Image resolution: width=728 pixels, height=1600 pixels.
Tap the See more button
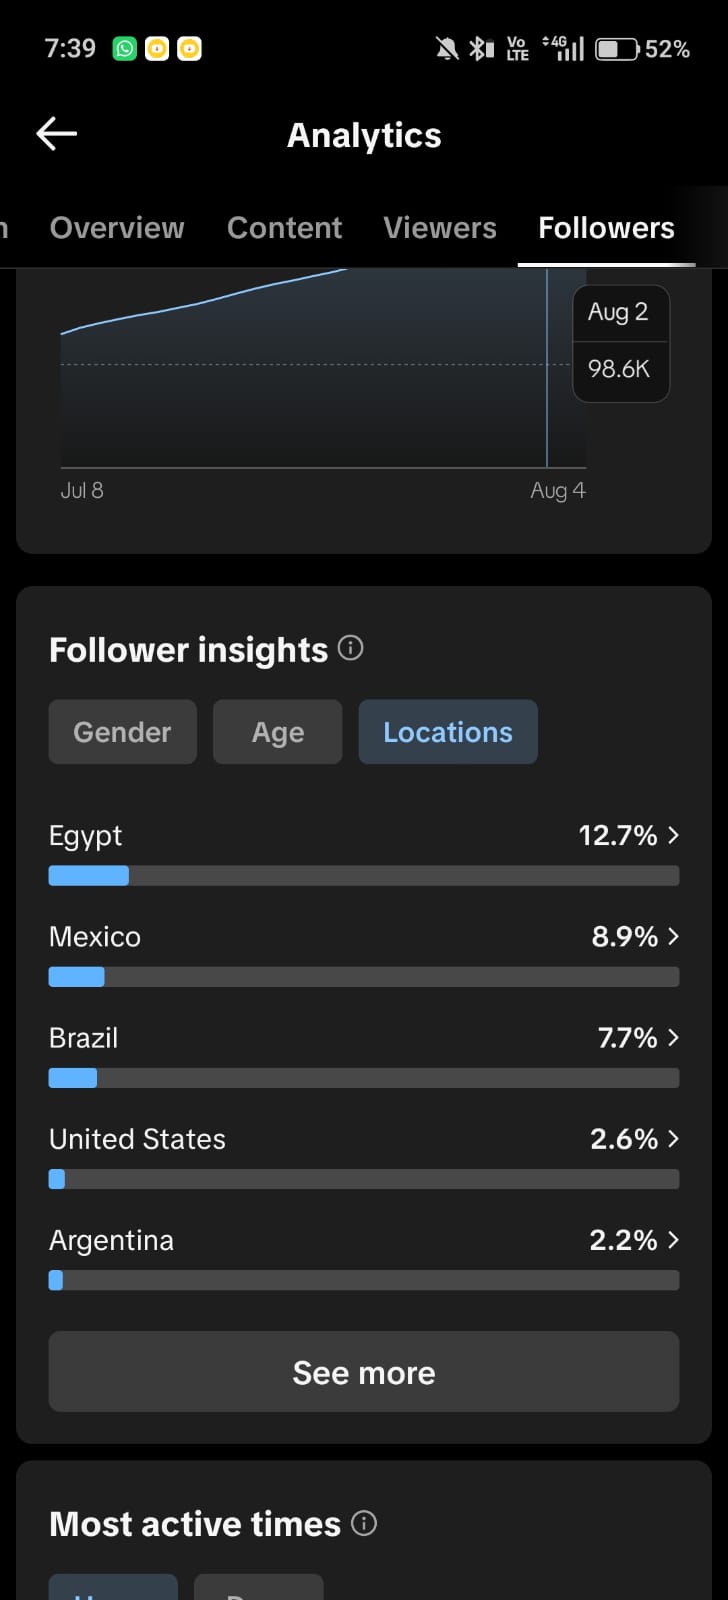tap(364, 1372)
